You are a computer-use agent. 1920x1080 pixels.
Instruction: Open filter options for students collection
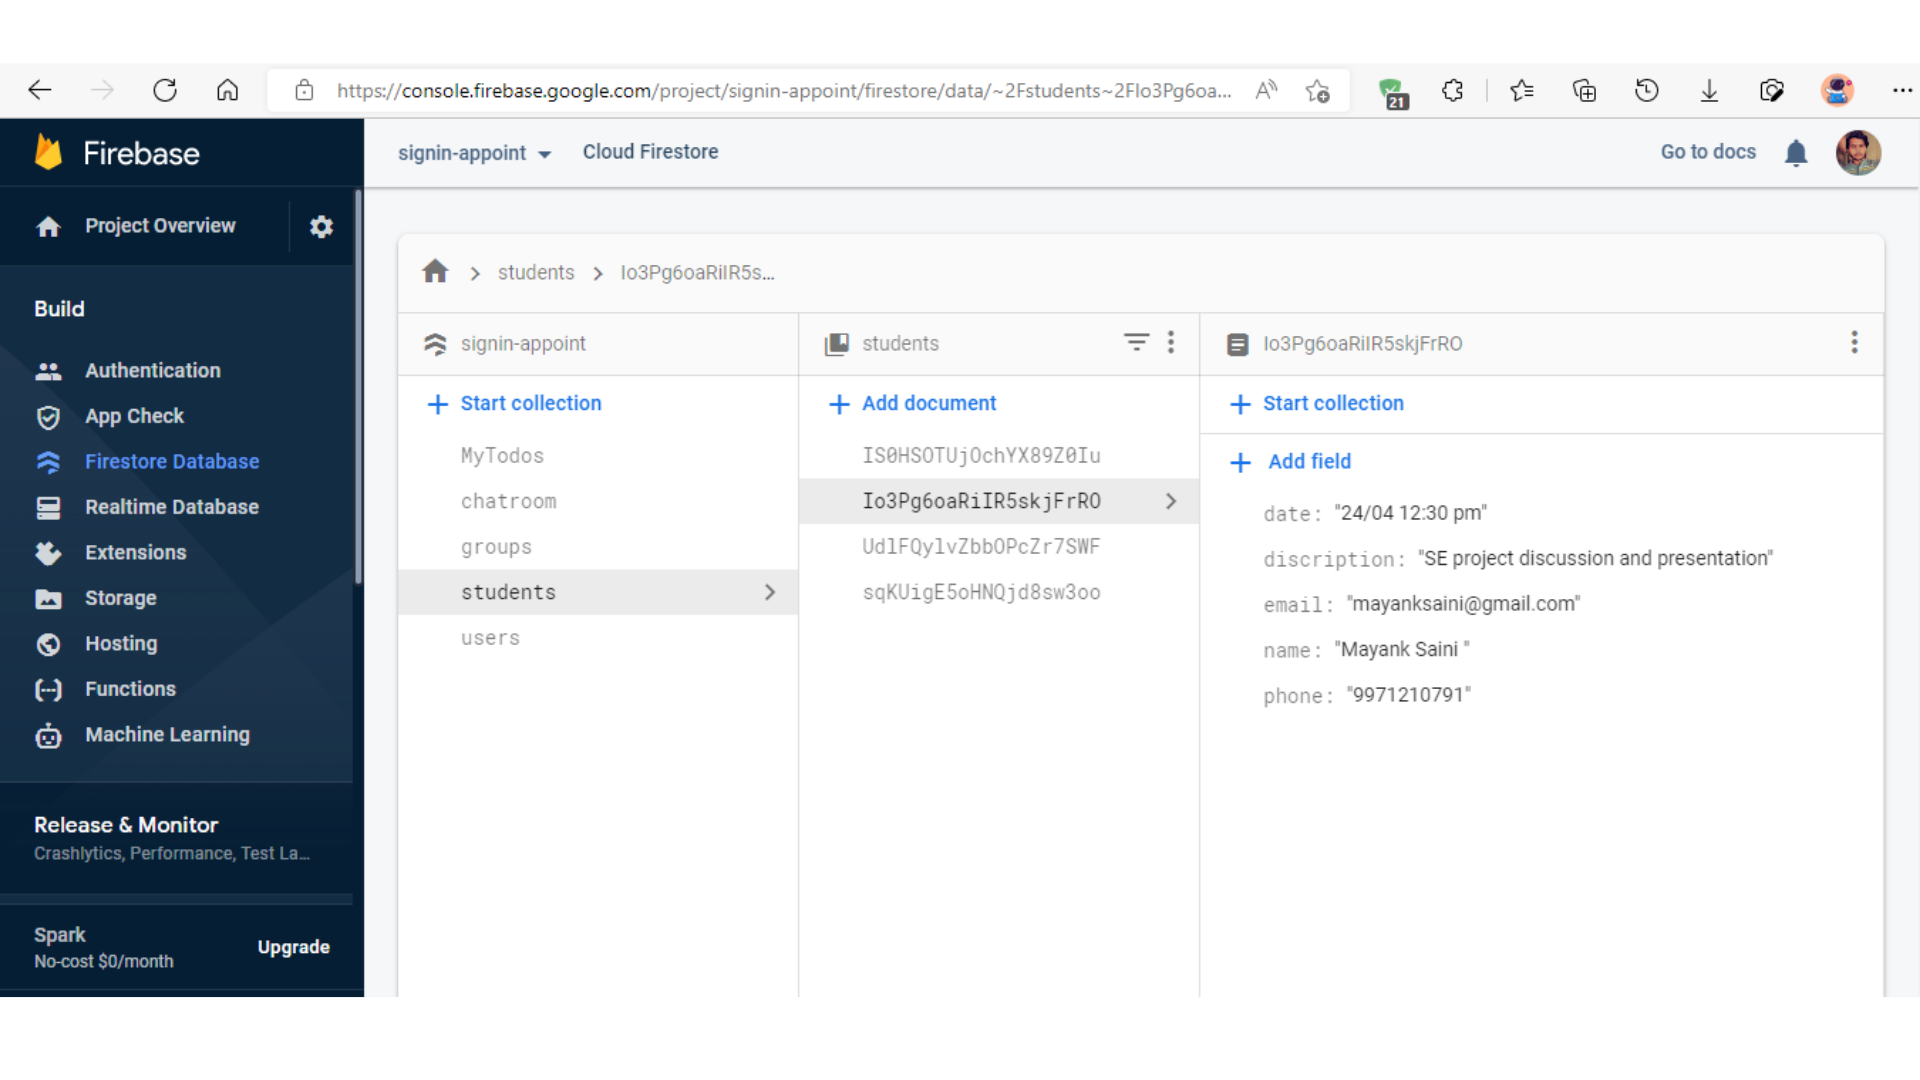(x=1136, y=342)
